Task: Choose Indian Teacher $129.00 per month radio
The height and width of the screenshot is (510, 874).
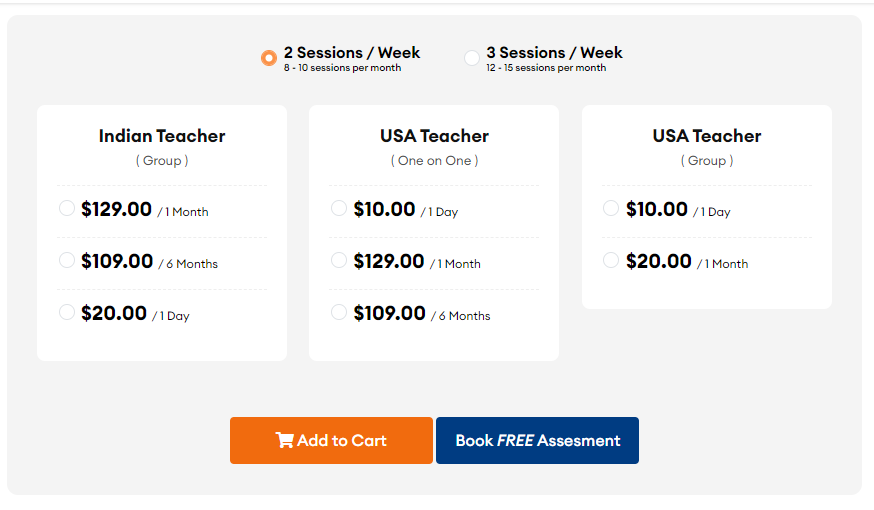Action: 67,208
